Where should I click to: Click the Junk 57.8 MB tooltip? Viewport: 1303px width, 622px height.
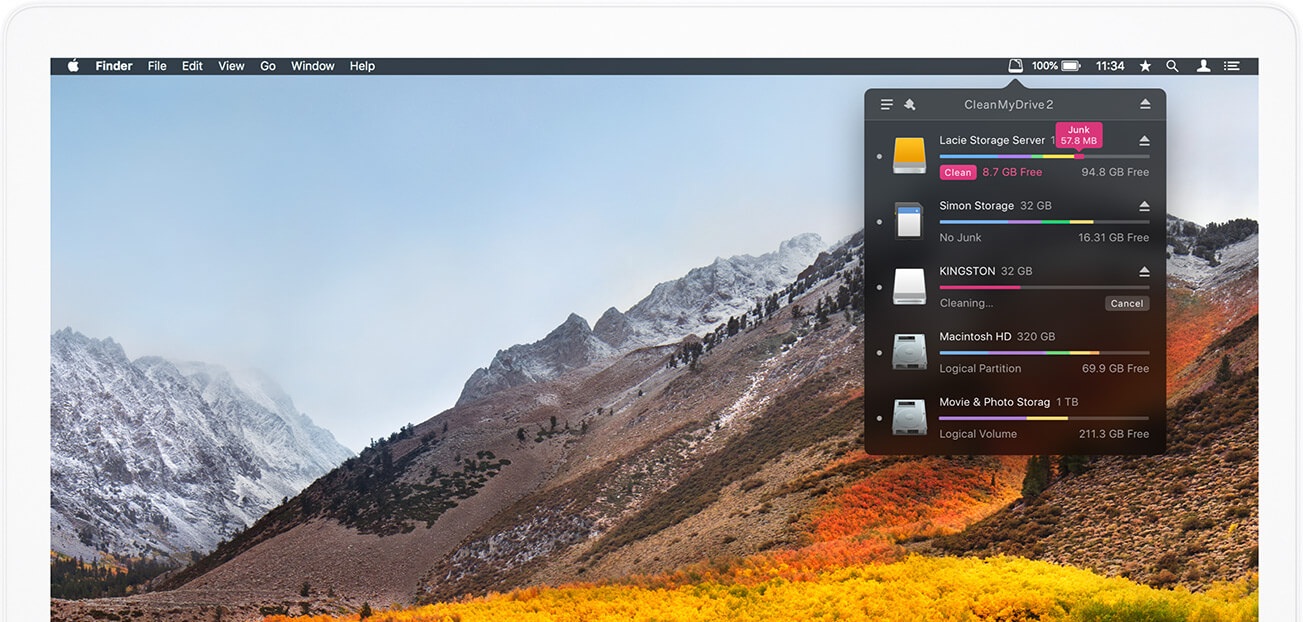tap(1079, 135)
